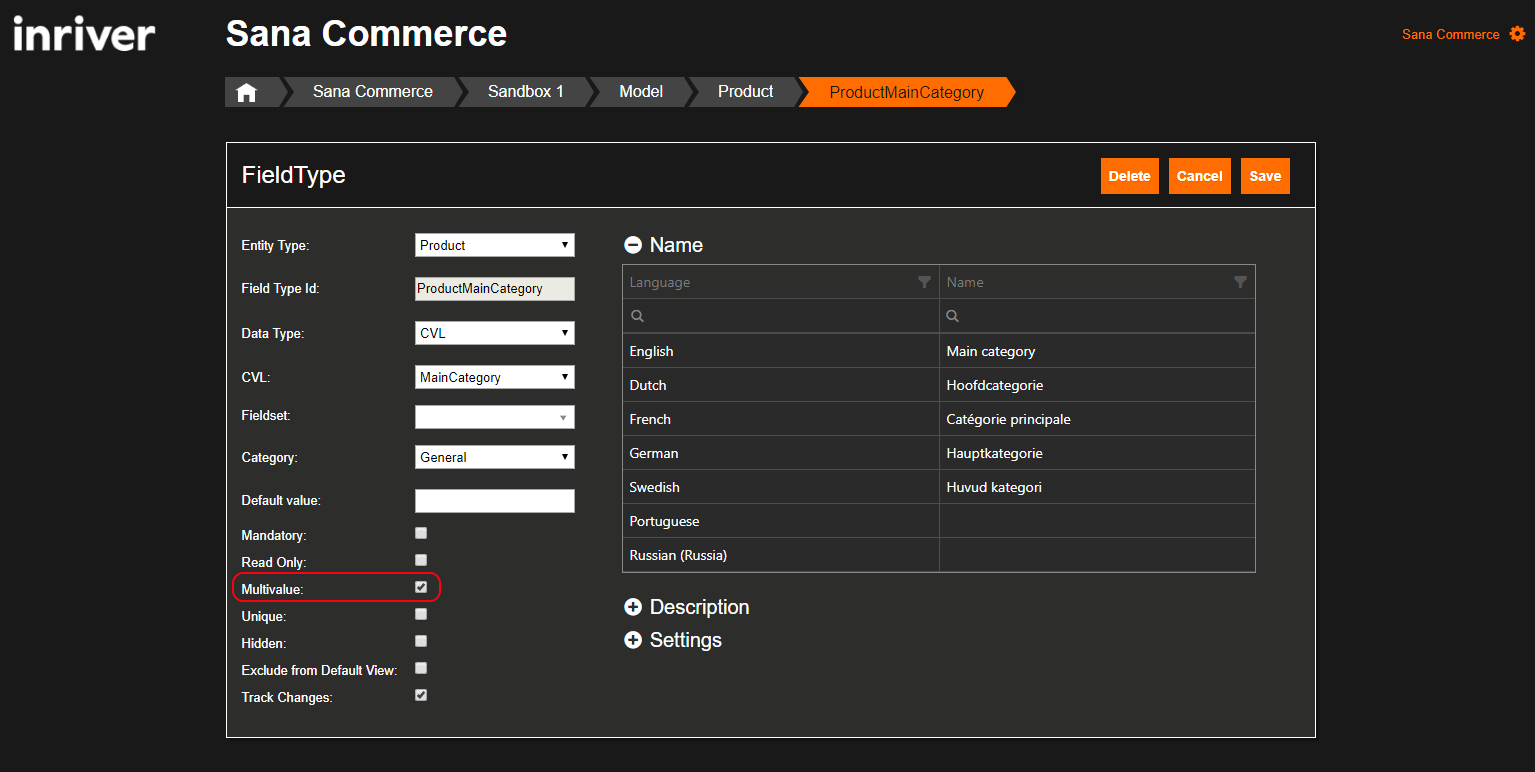Click search magnifier under Name column
This screenshot has width=1535, height=772.
click(953, 316)
